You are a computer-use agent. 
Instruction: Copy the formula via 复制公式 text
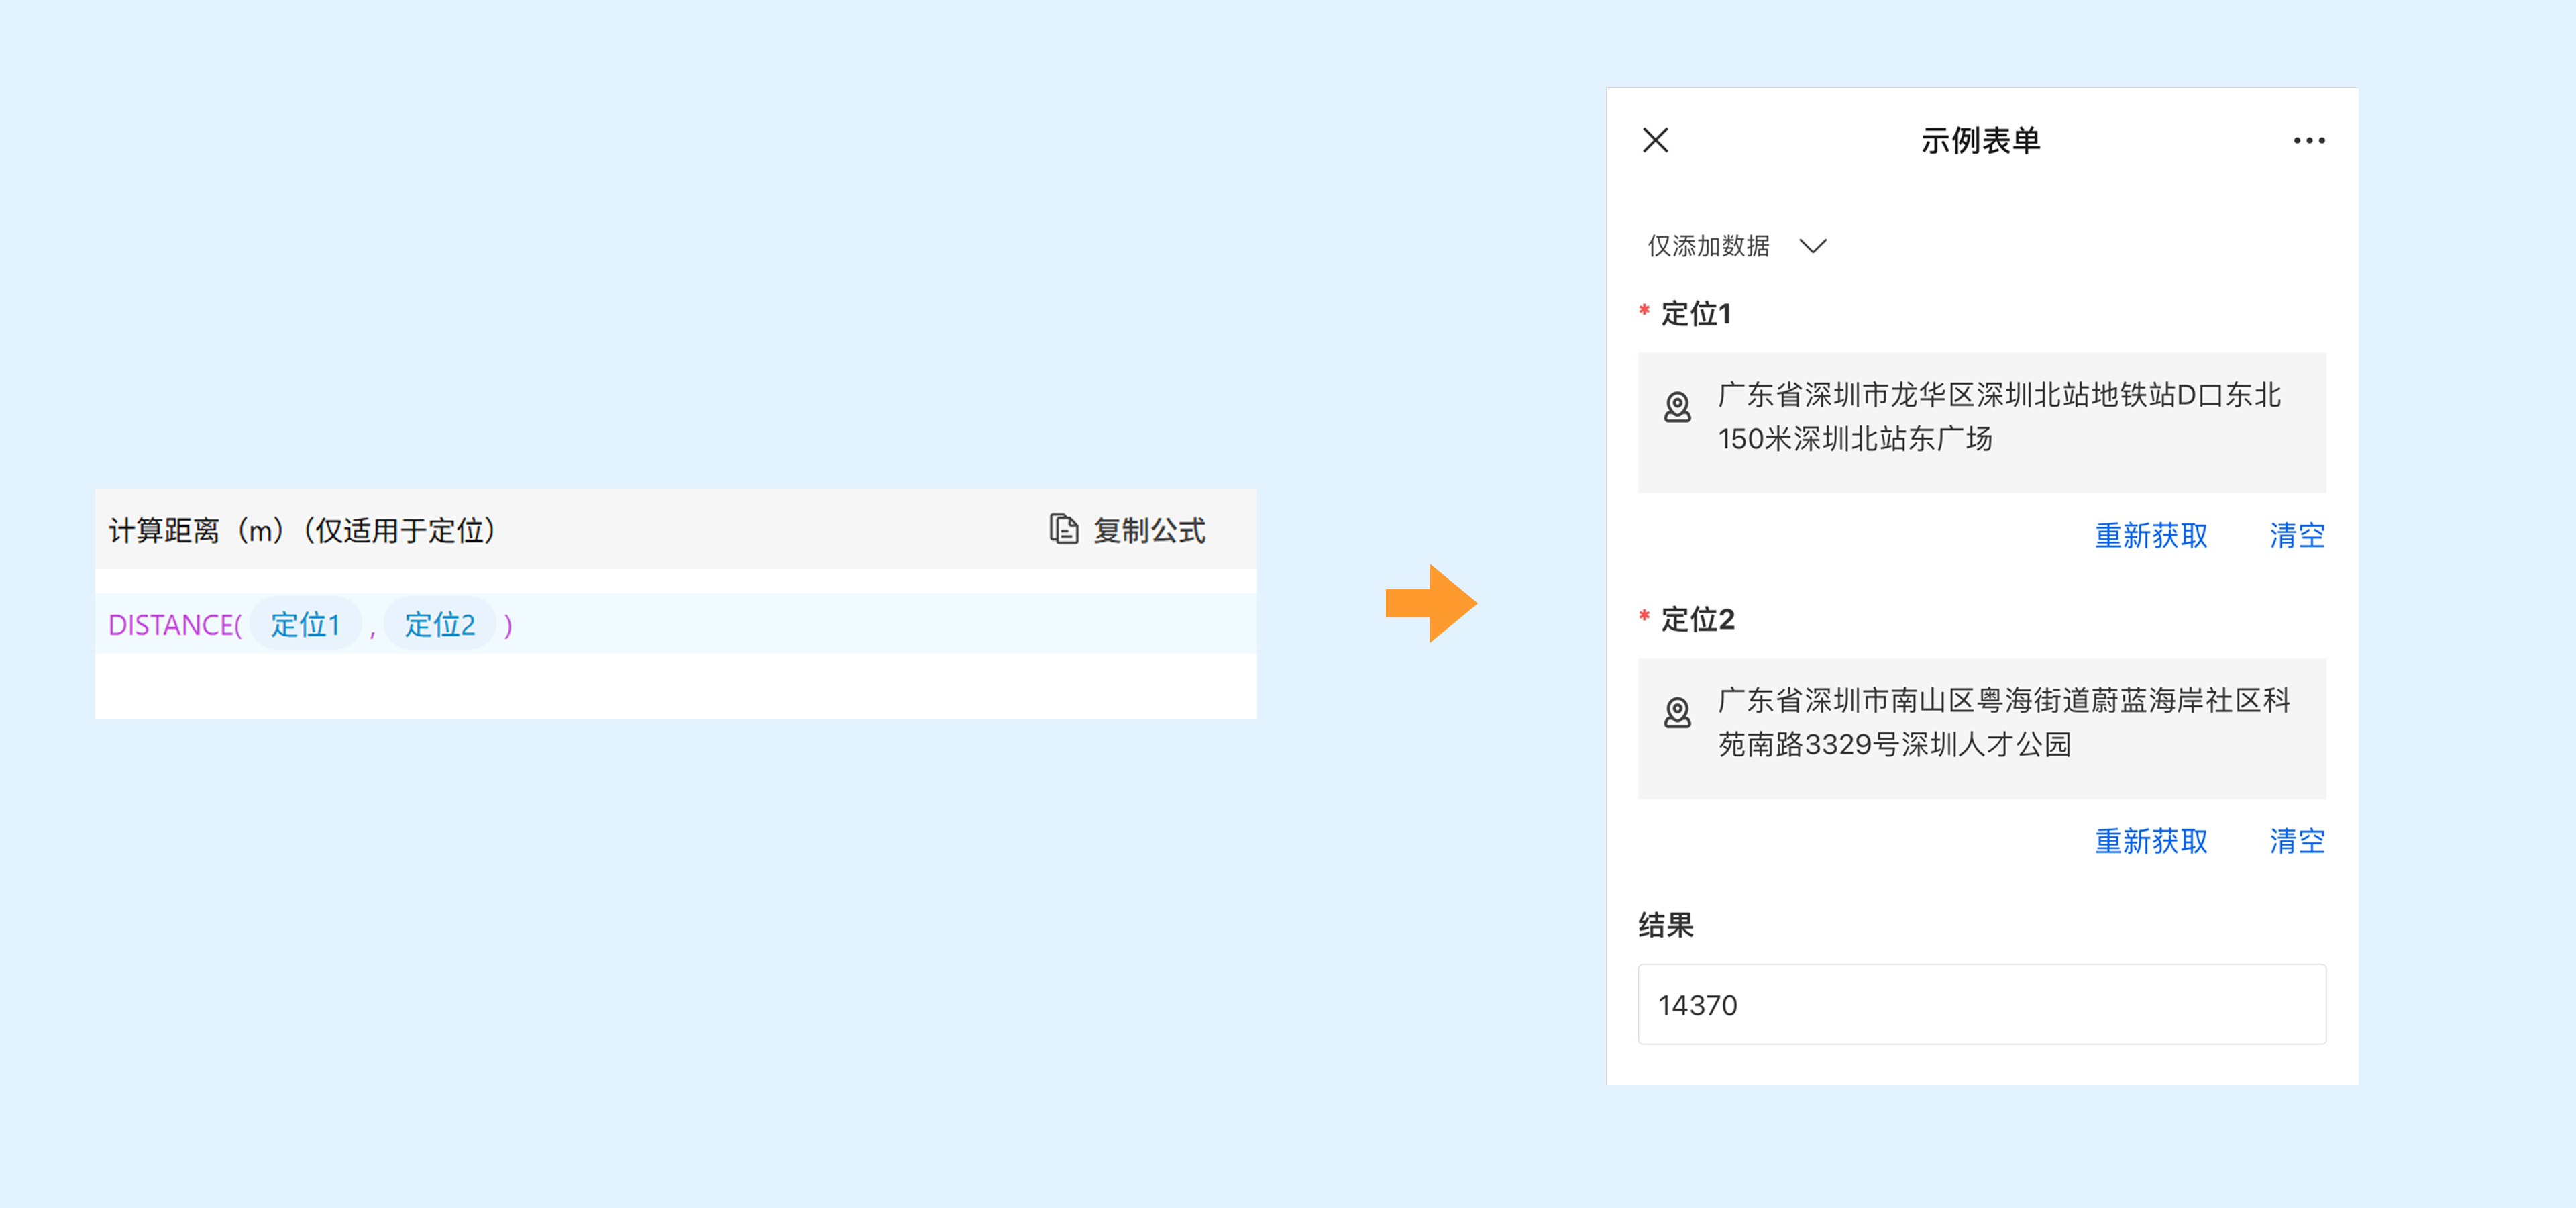[x=1149, y=530]
